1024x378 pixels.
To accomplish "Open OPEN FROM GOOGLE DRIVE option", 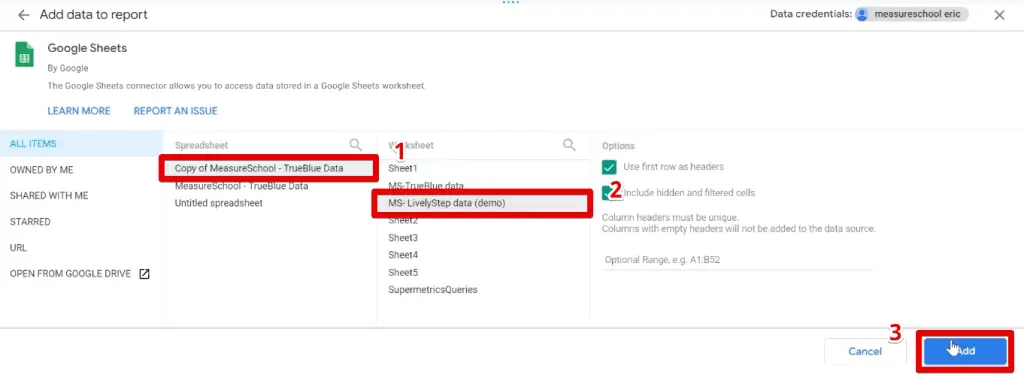I will (81, 274).
